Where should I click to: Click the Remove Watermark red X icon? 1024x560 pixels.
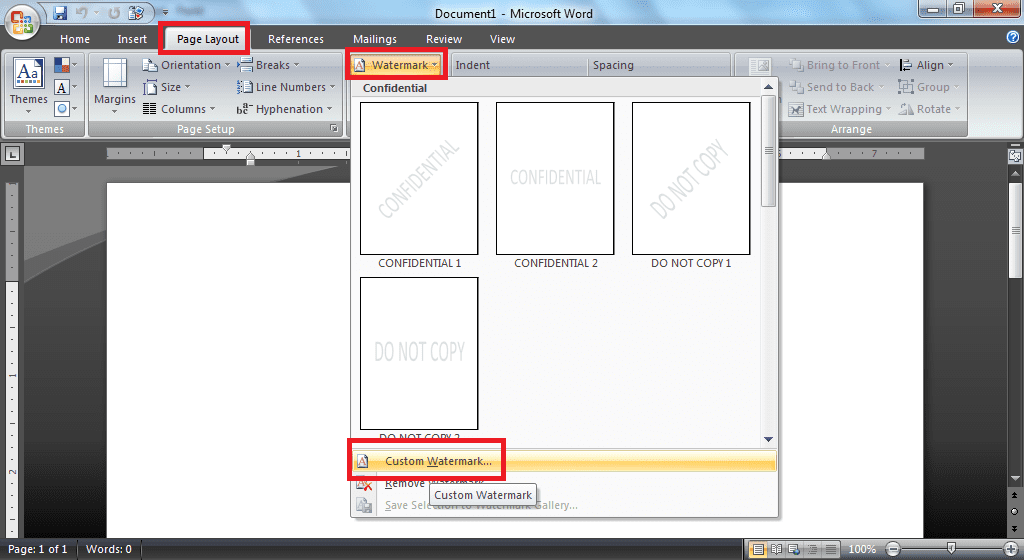tap(364, 484)
